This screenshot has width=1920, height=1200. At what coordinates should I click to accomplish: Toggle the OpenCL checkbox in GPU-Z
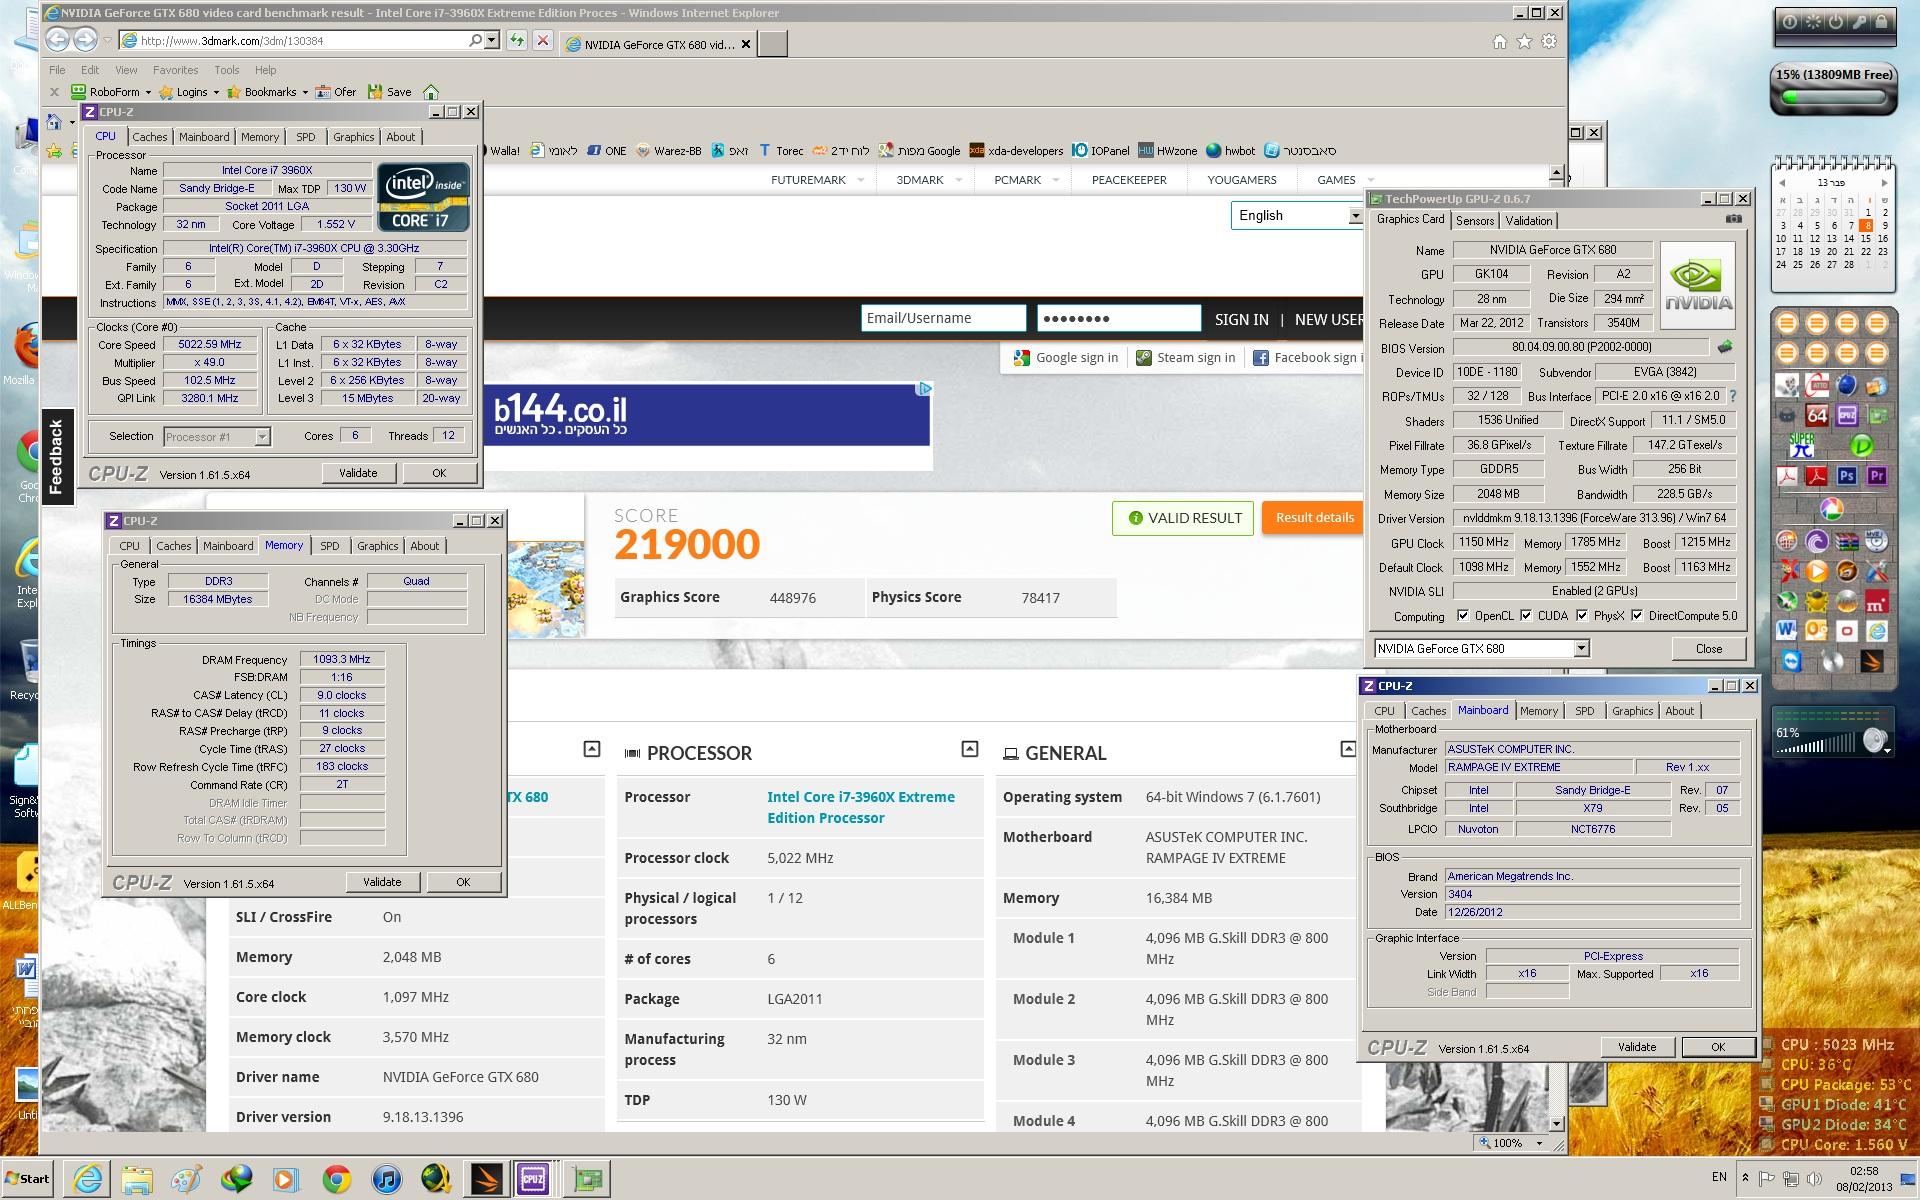point(1463,616)
